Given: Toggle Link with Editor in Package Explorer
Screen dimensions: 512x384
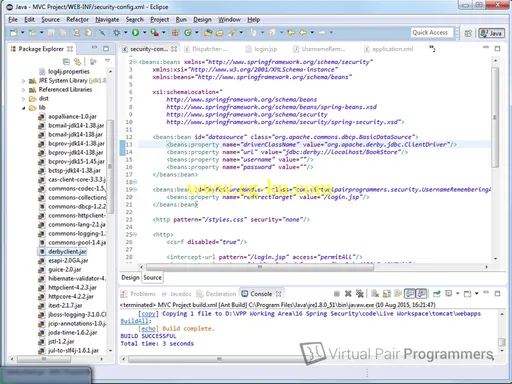Looking at the screenshot, I should pyautogui.click(x=77, y=61).
